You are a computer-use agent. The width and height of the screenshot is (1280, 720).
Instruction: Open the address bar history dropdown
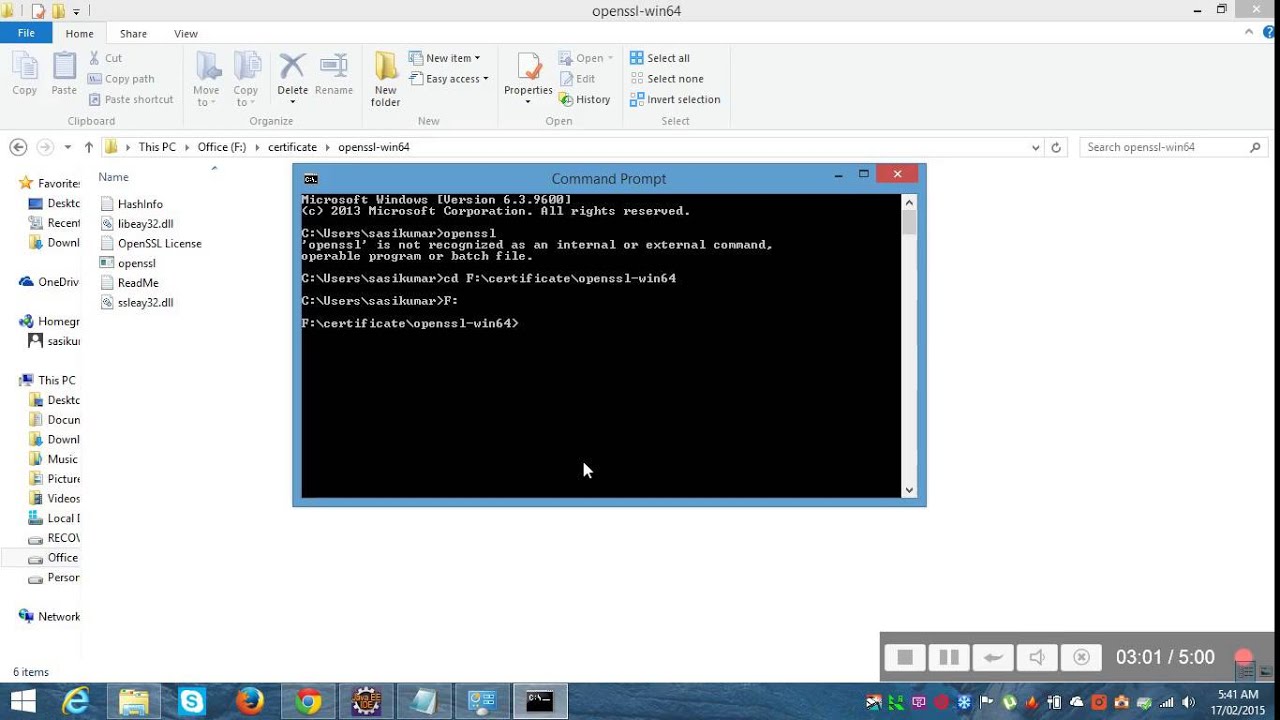click(x=1035, y=147)
